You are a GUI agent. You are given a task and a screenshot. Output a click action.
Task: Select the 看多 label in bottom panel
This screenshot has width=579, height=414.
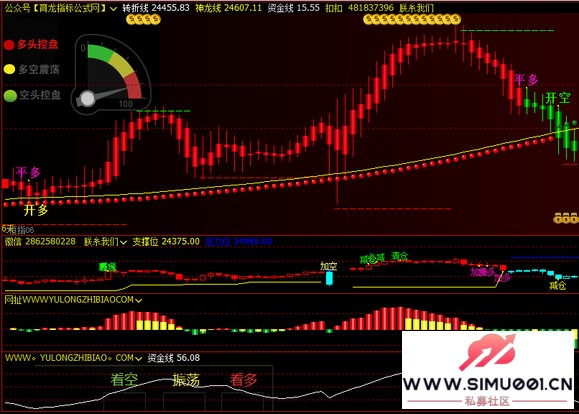tap(243, 380)
